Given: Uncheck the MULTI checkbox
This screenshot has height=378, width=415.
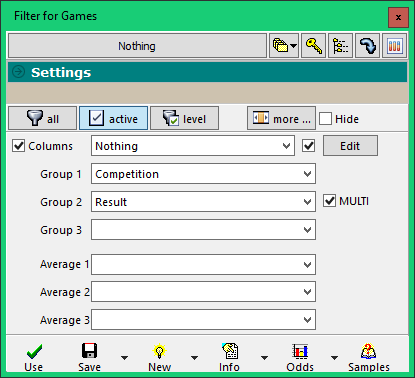Looking at the screenshot, I should click(329, 201).
